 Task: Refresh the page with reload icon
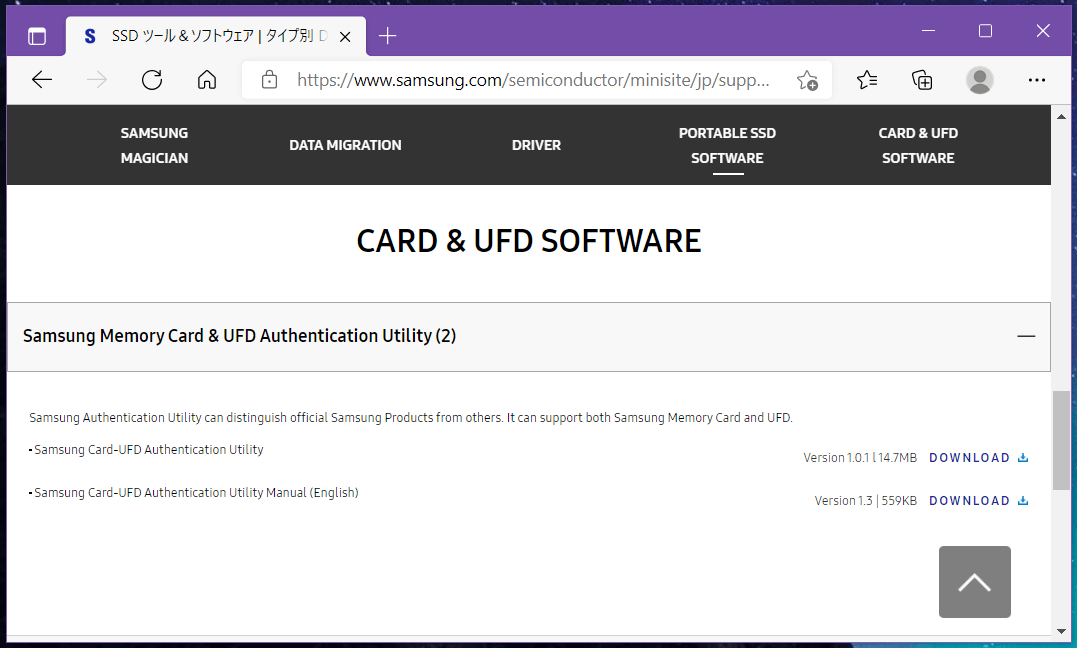coord(152,80)
